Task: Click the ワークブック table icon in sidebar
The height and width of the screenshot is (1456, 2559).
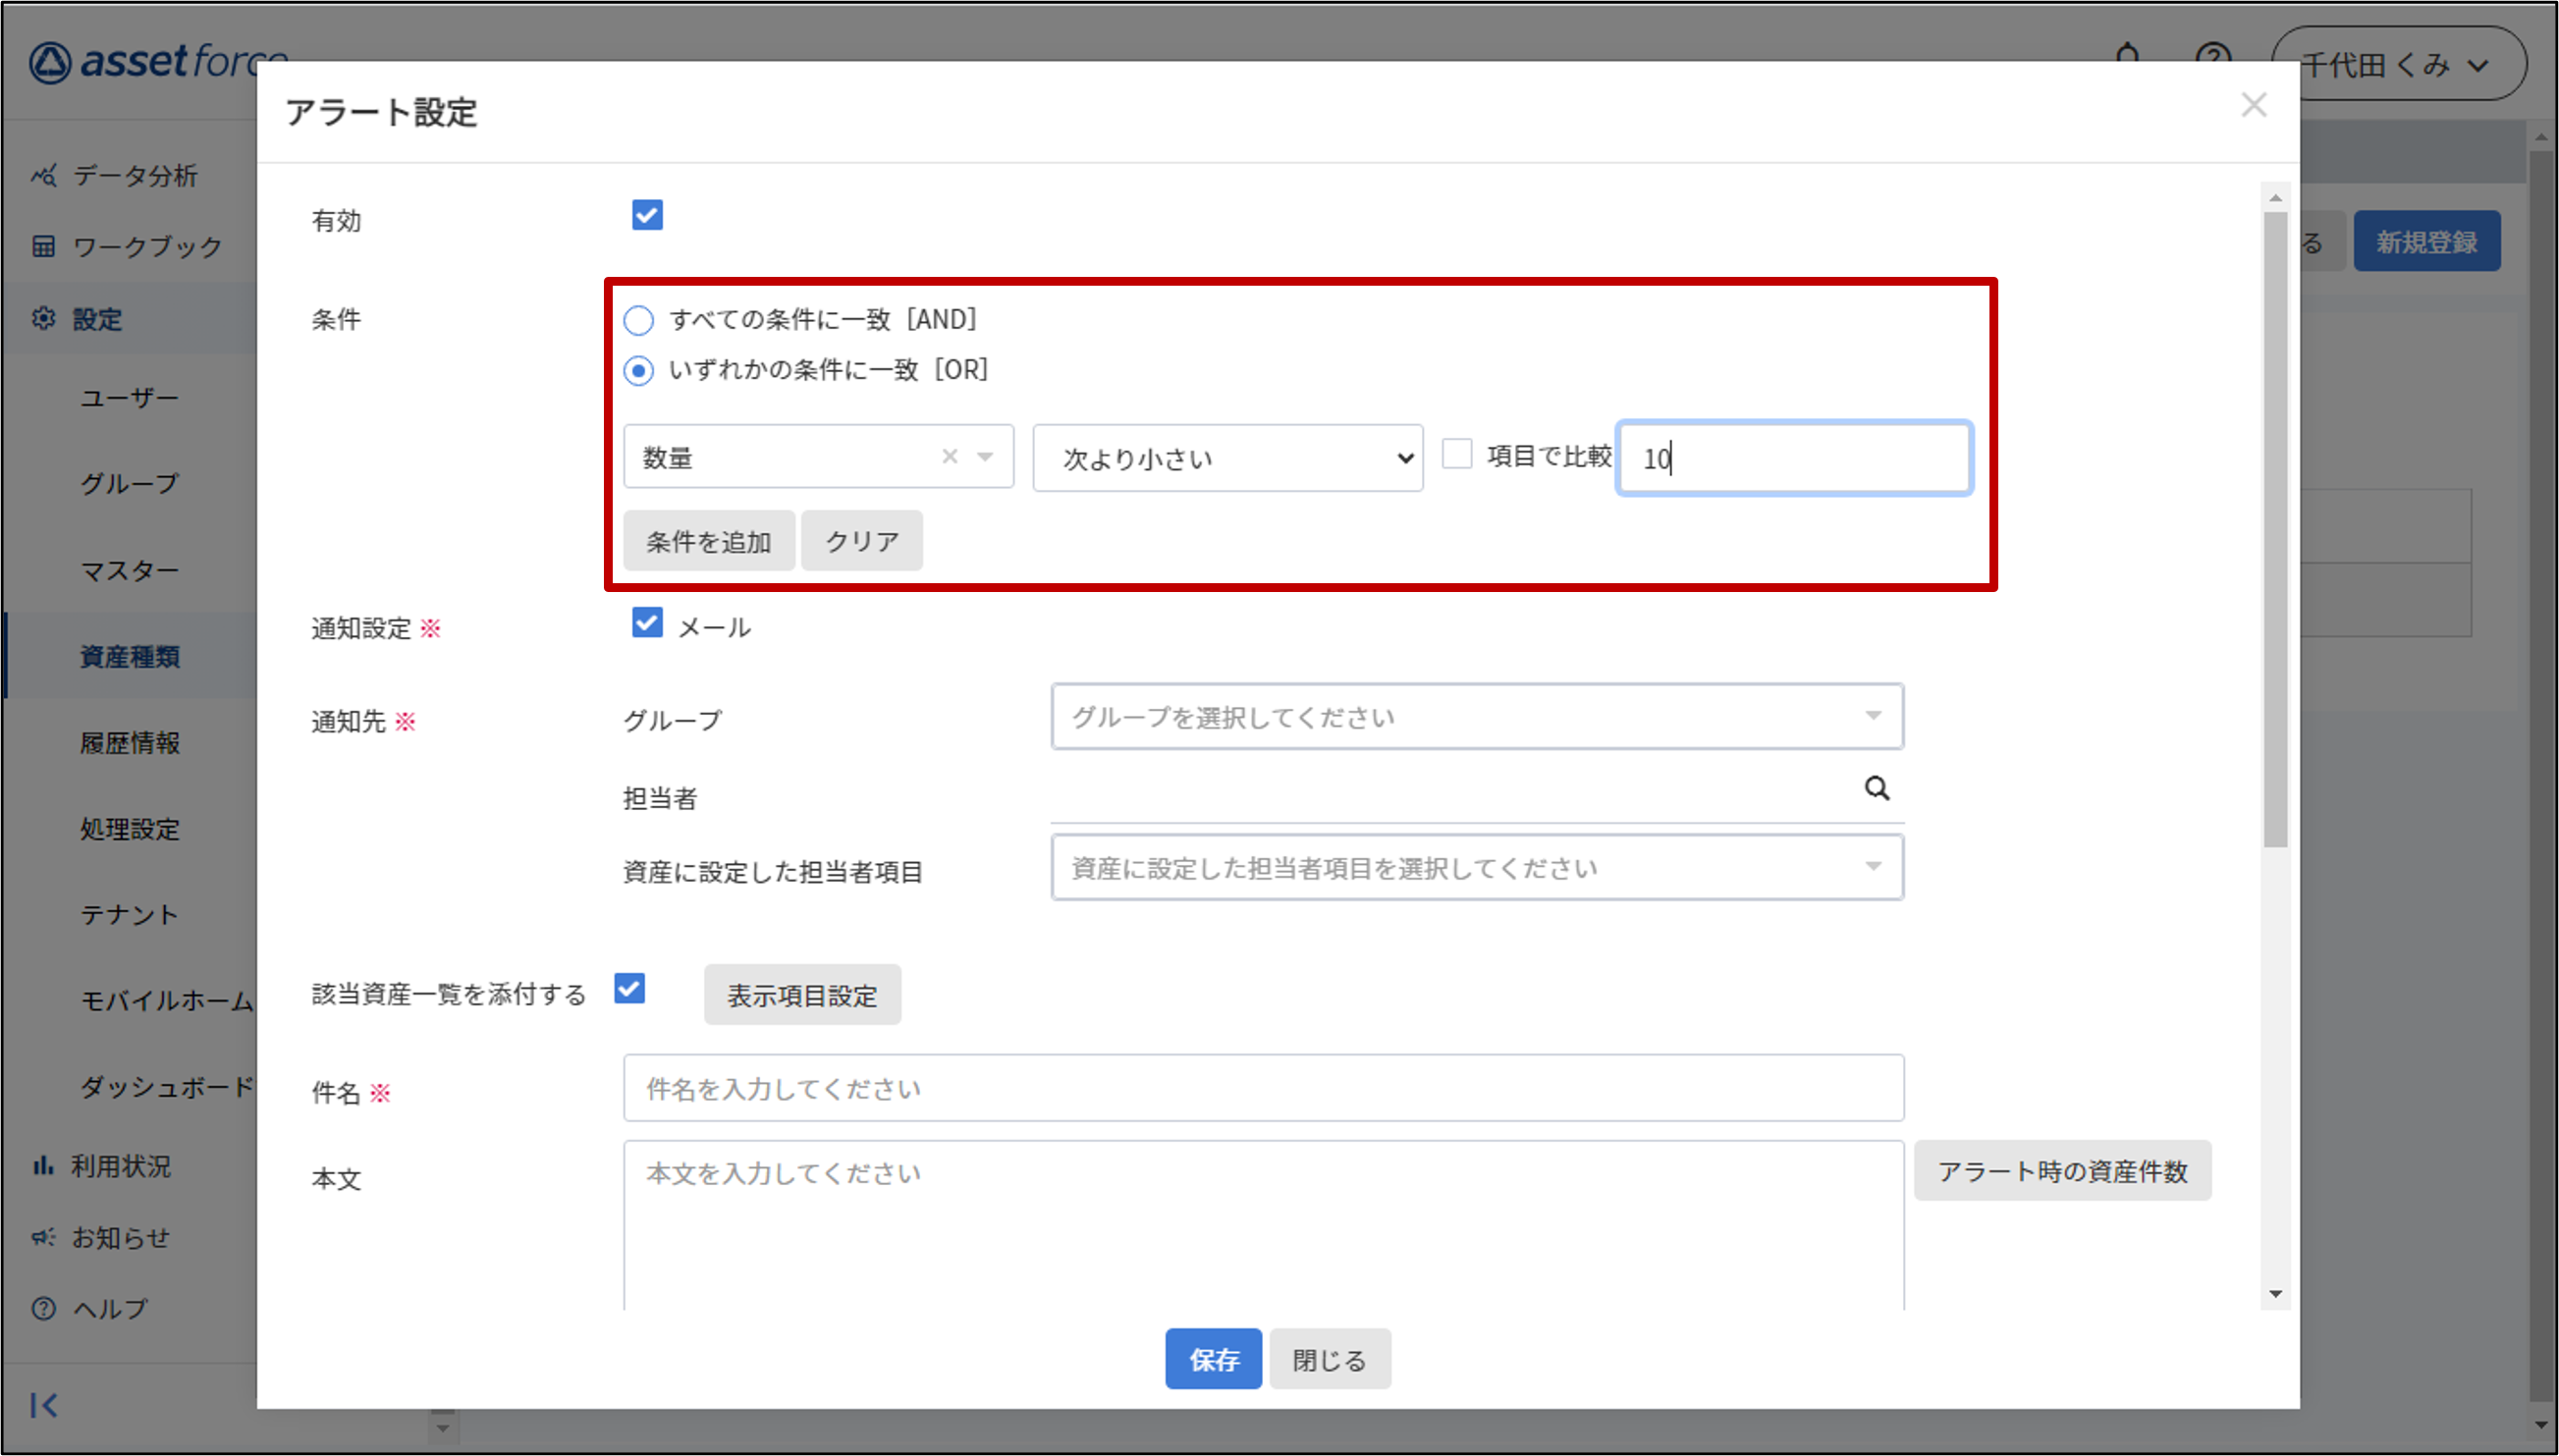Action: coord(43,247)
